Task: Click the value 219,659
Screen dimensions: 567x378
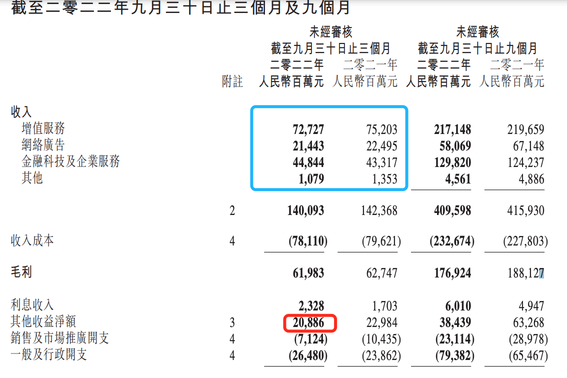Action: coord(526,129)
